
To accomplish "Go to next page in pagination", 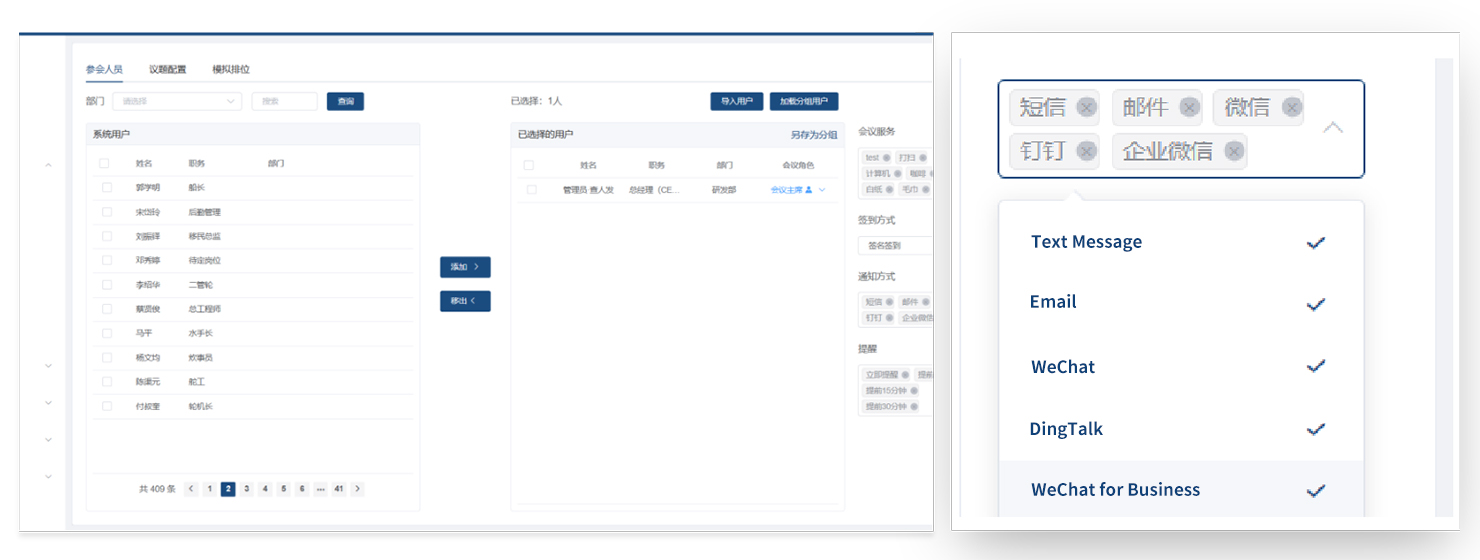I will [358, 489].
